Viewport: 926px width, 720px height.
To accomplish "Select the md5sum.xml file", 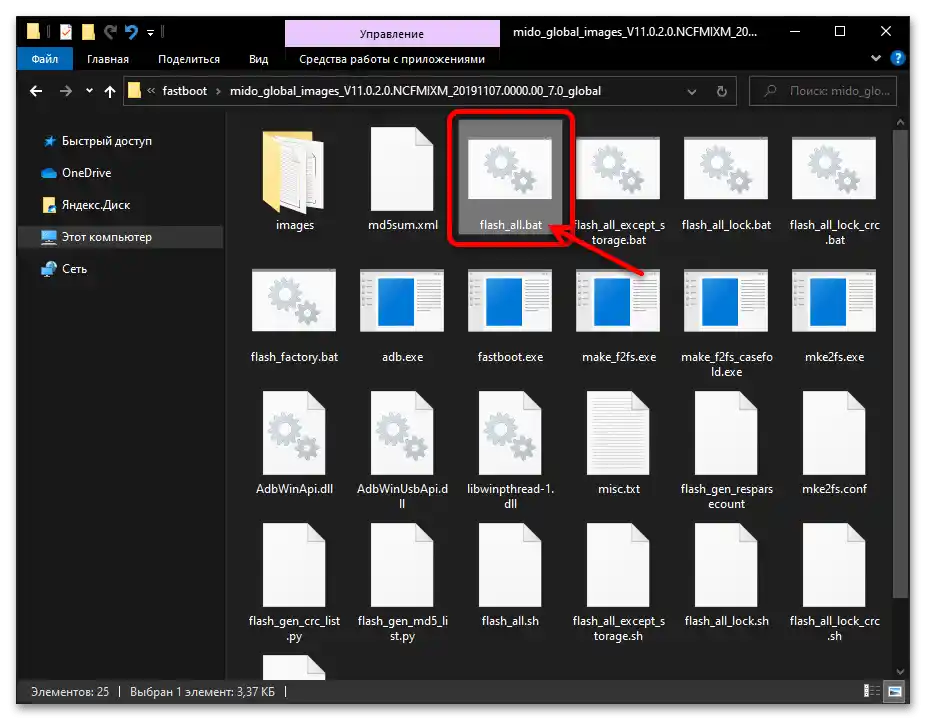I will click(403, 180).
